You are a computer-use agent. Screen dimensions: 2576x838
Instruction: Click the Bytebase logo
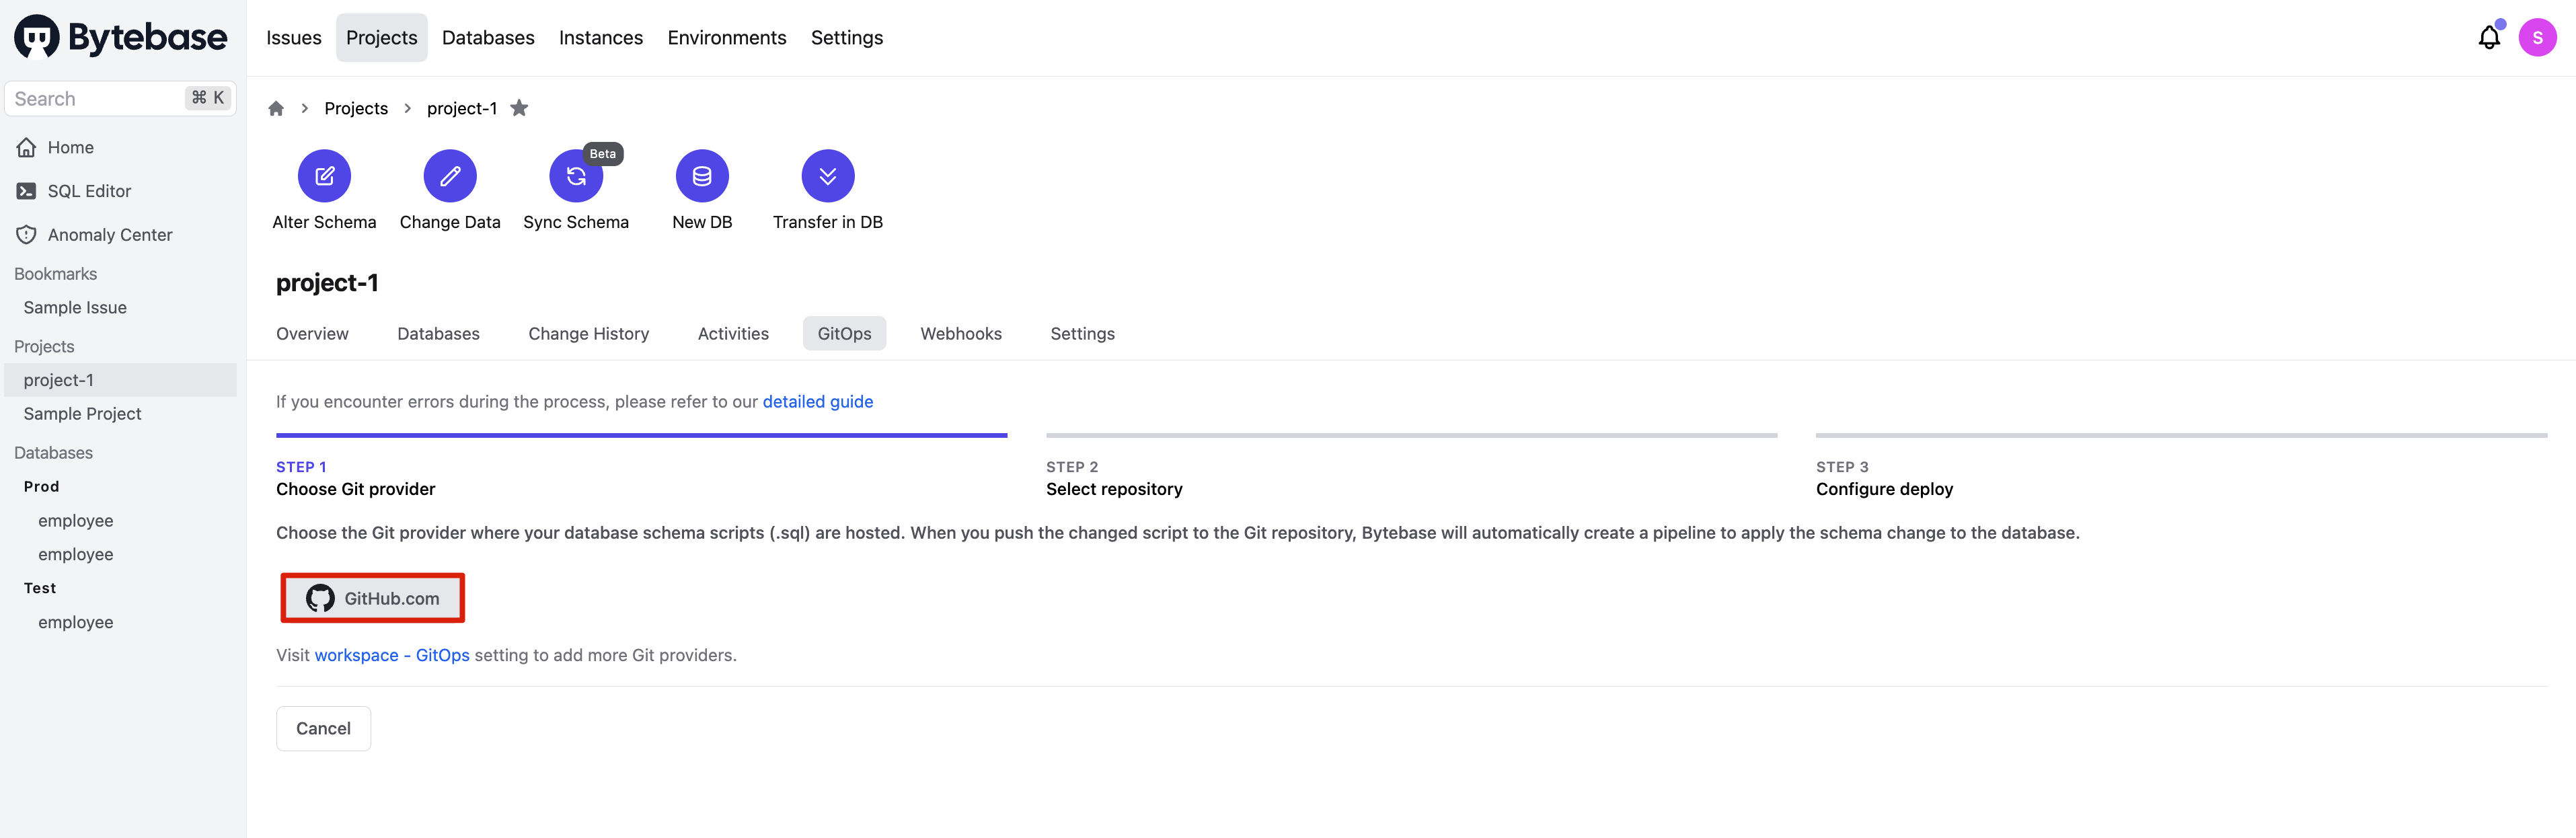(x=120, y=36)
